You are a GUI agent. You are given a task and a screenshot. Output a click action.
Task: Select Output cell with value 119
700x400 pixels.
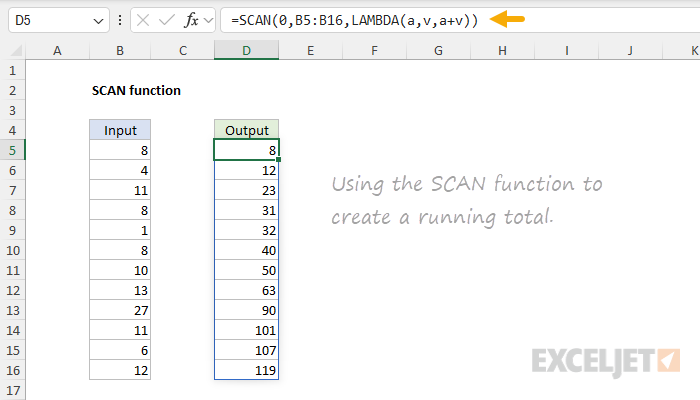pyautogui.click(x=246, y=370)
